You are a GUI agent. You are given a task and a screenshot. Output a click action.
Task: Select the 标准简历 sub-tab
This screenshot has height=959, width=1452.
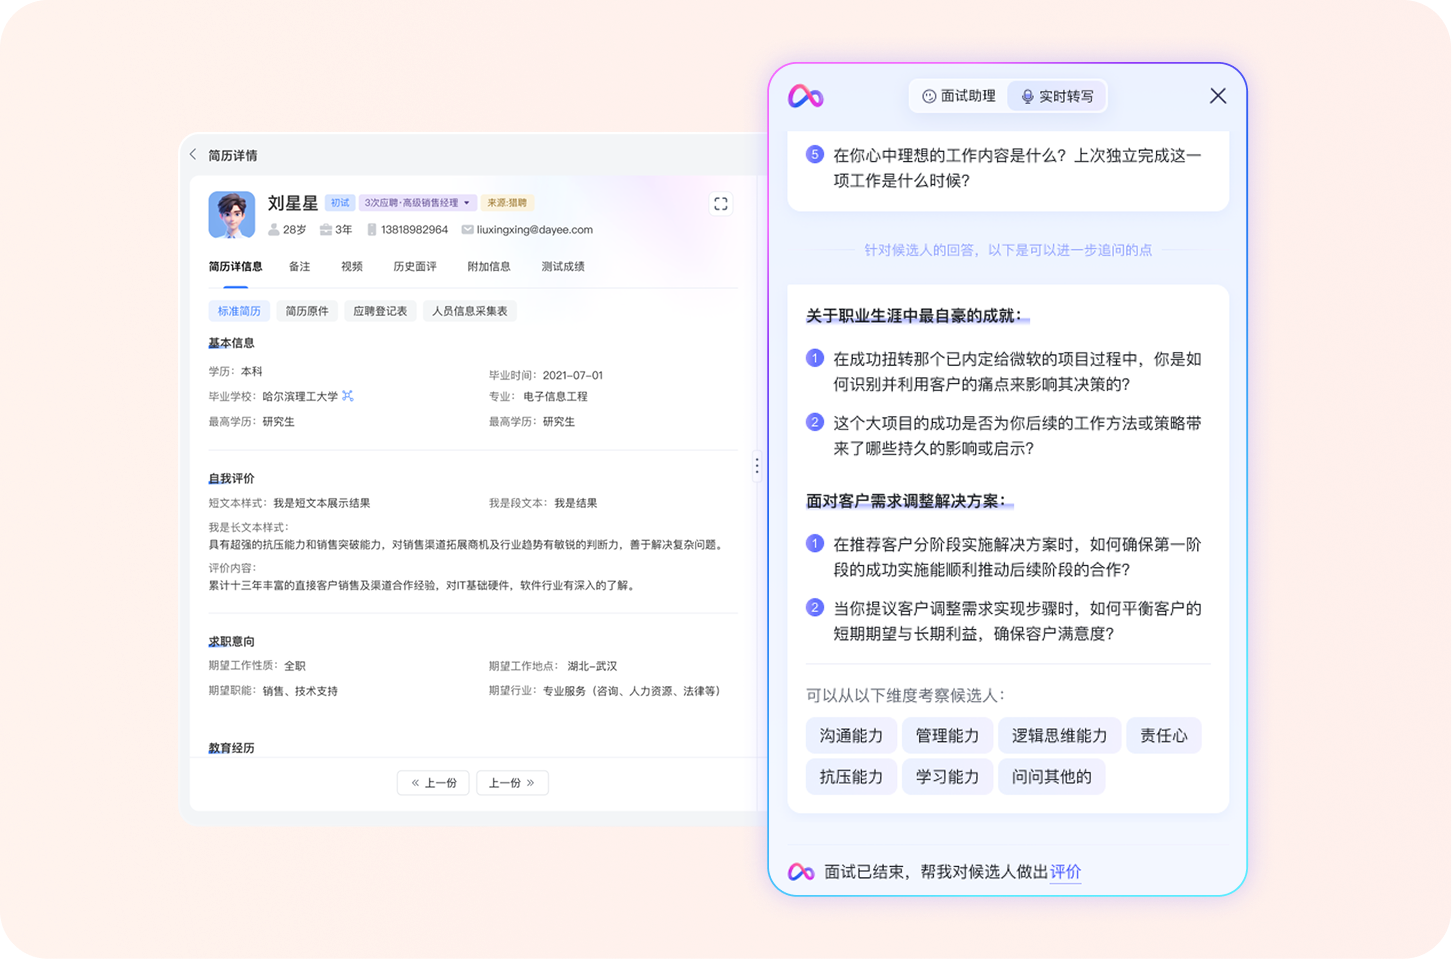239,311
